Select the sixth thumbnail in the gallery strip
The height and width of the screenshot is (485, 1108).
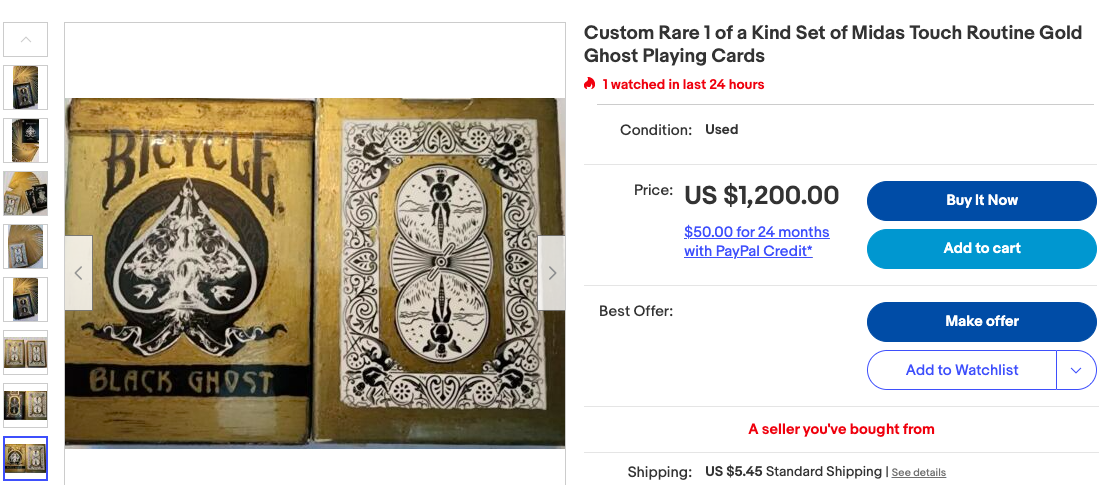(26, 352)
